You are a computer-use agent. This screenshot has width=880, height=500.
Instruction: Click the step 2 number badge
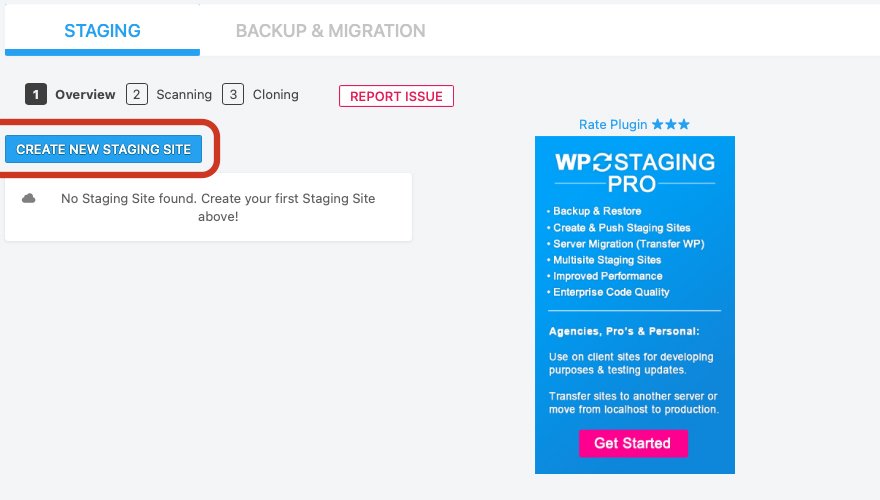tap(136, 95)
